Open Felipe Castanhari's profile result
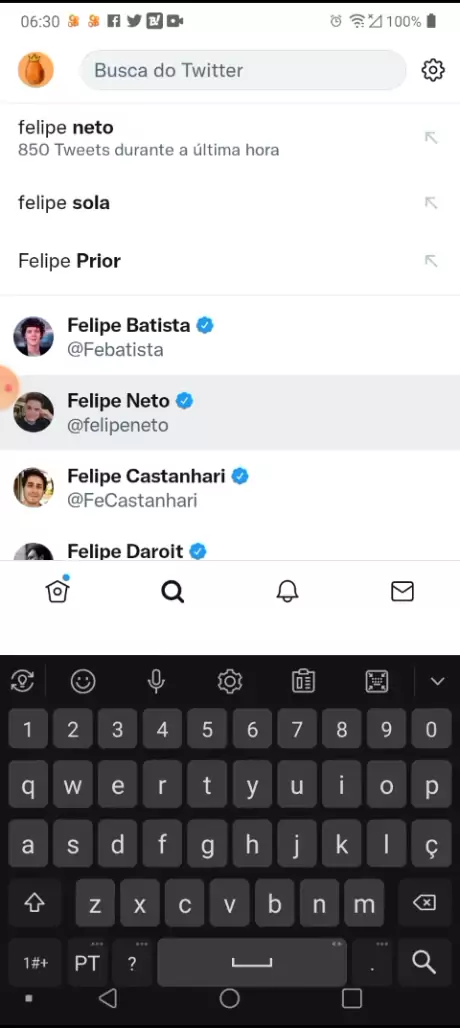 230,488
